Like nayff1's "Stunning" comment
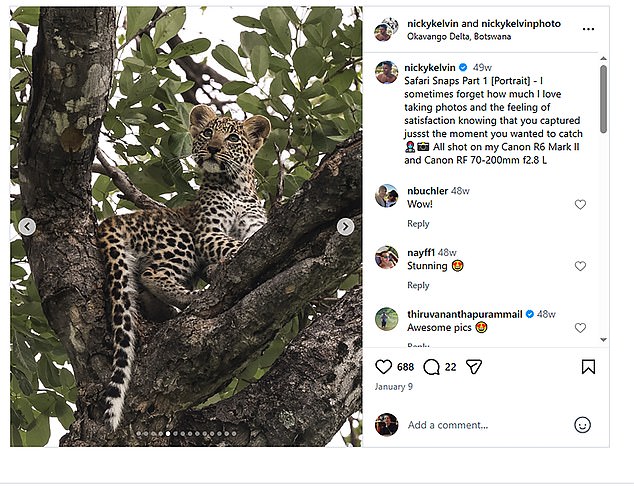The height and width of the screenshot is (490, 634). tap(580, 266)
